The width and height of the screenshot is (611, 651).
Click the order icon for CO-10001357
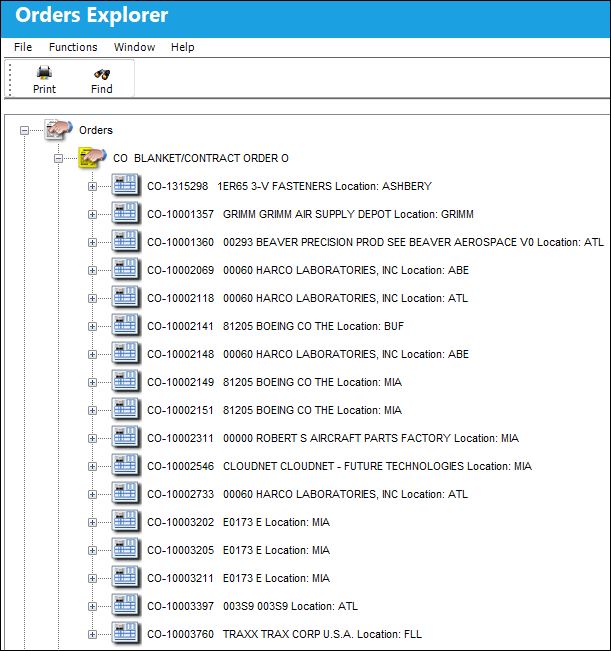(125, 214)
